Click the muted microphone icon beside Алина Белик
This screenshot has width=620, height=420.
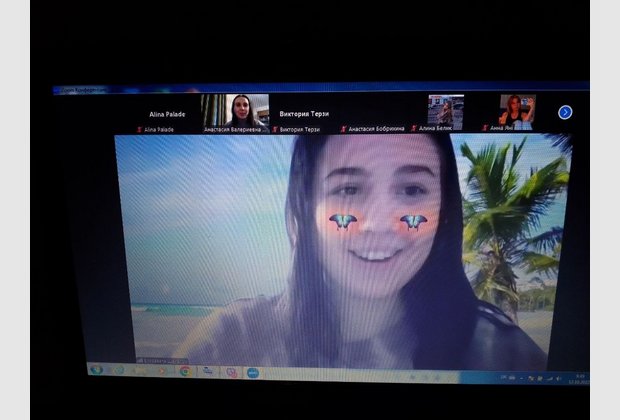click(414, 129)
